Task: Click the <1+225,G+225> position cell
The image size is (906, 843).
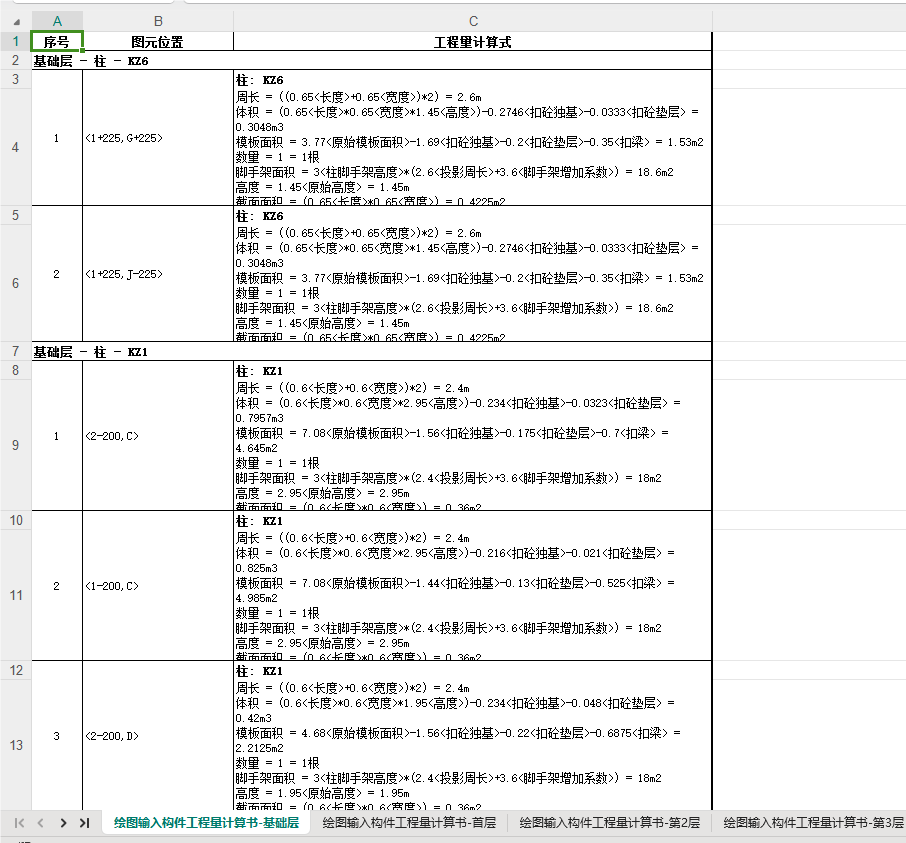Action: click(x=158, y=138)
